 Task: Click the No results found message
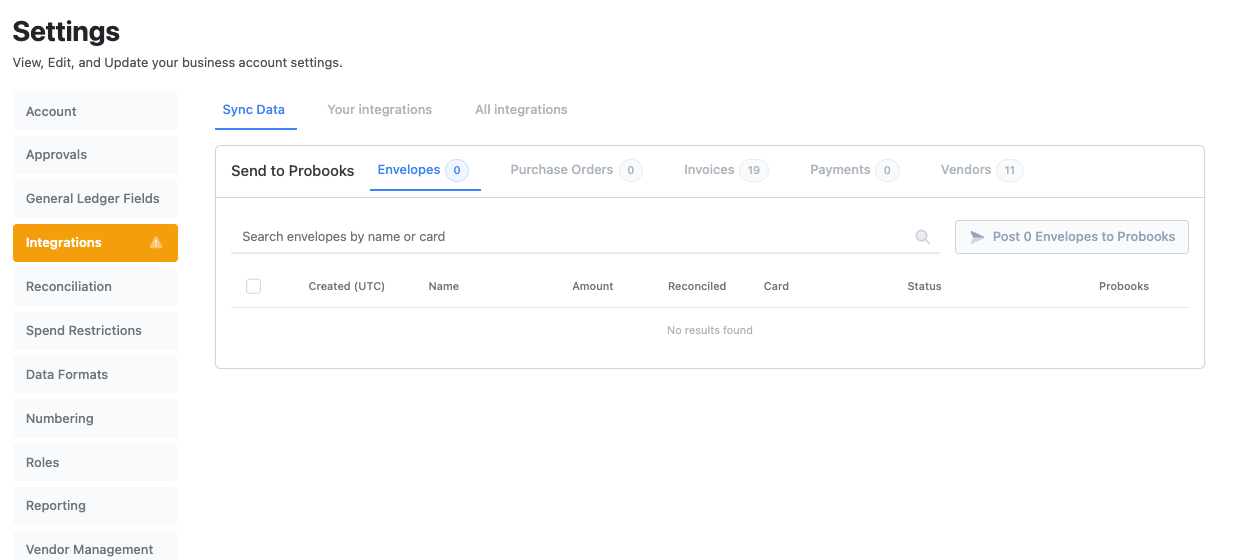710,330
